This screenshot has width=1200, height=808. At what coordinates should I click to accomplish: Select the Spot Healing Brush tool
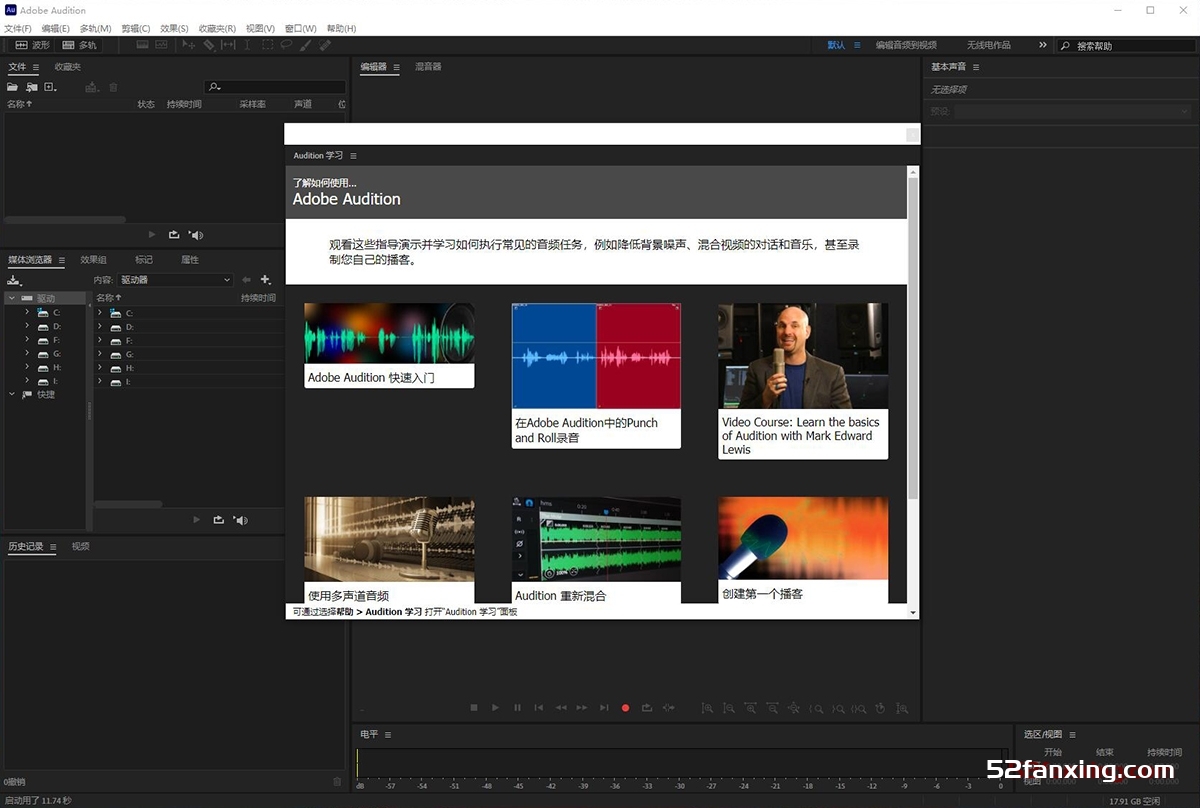coord(324,45)
